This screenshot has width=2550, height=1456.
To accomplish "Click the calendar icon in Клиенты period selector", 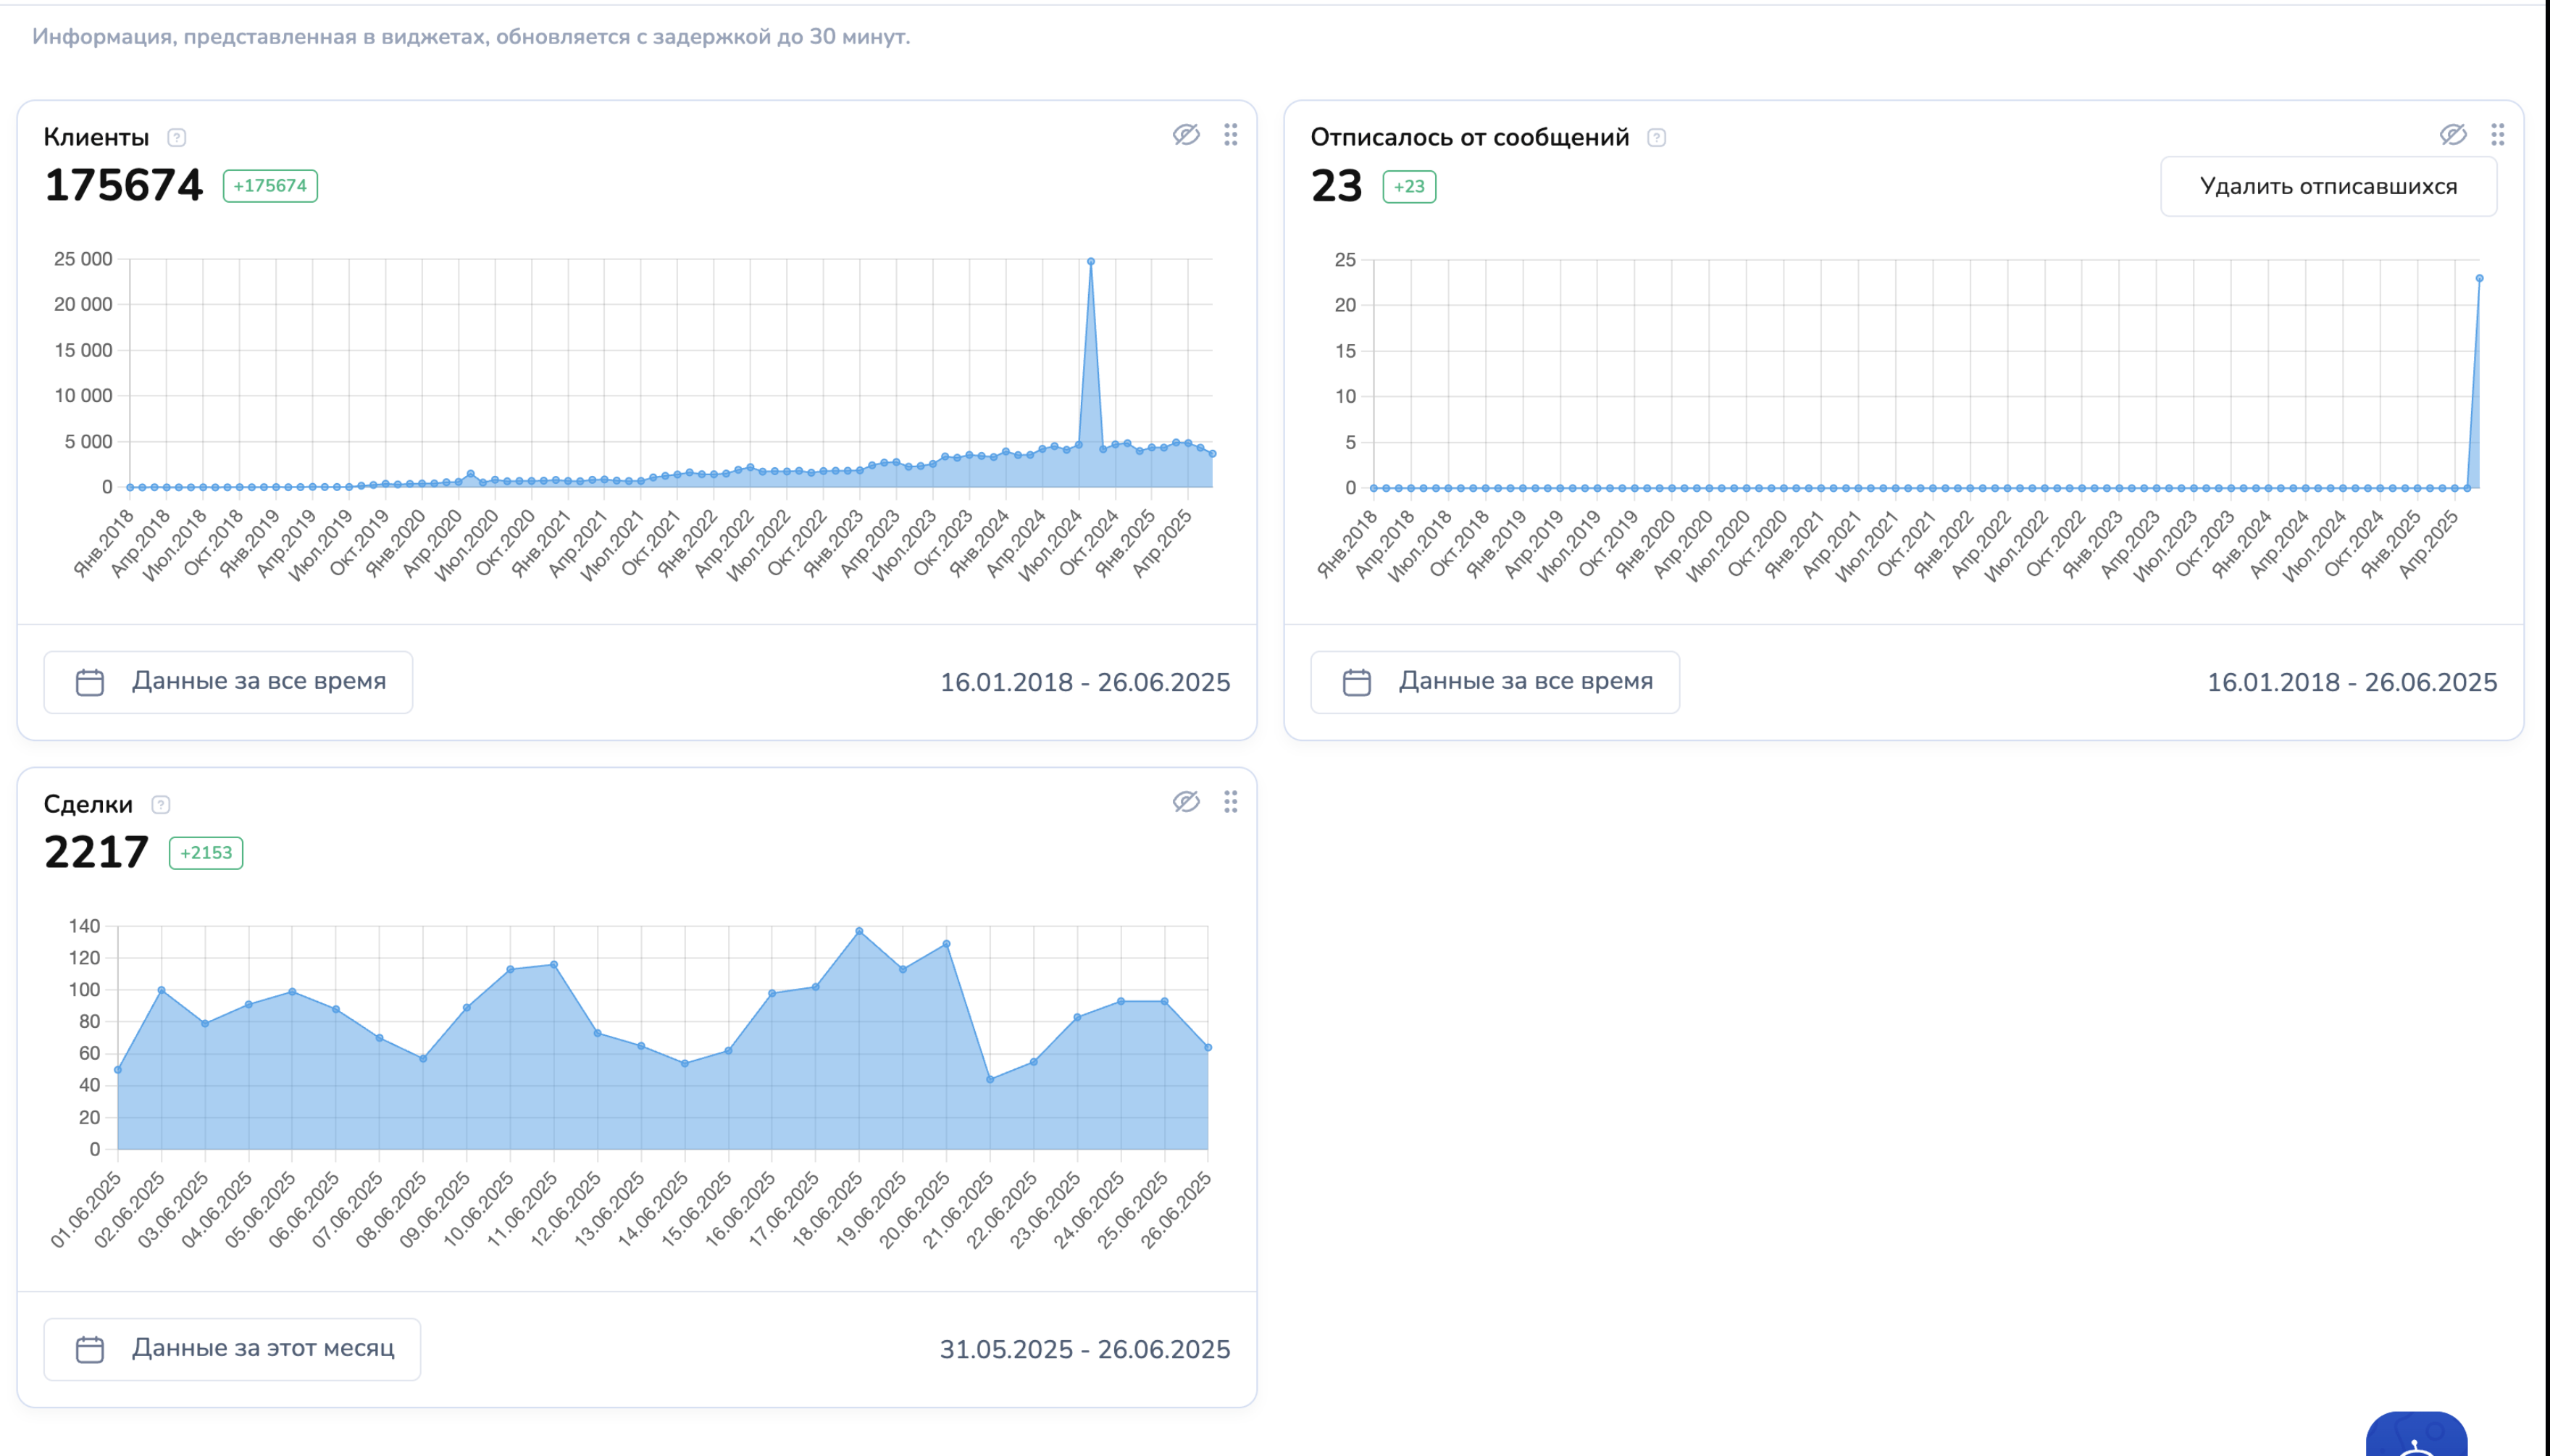I will (x=90, y=682).
